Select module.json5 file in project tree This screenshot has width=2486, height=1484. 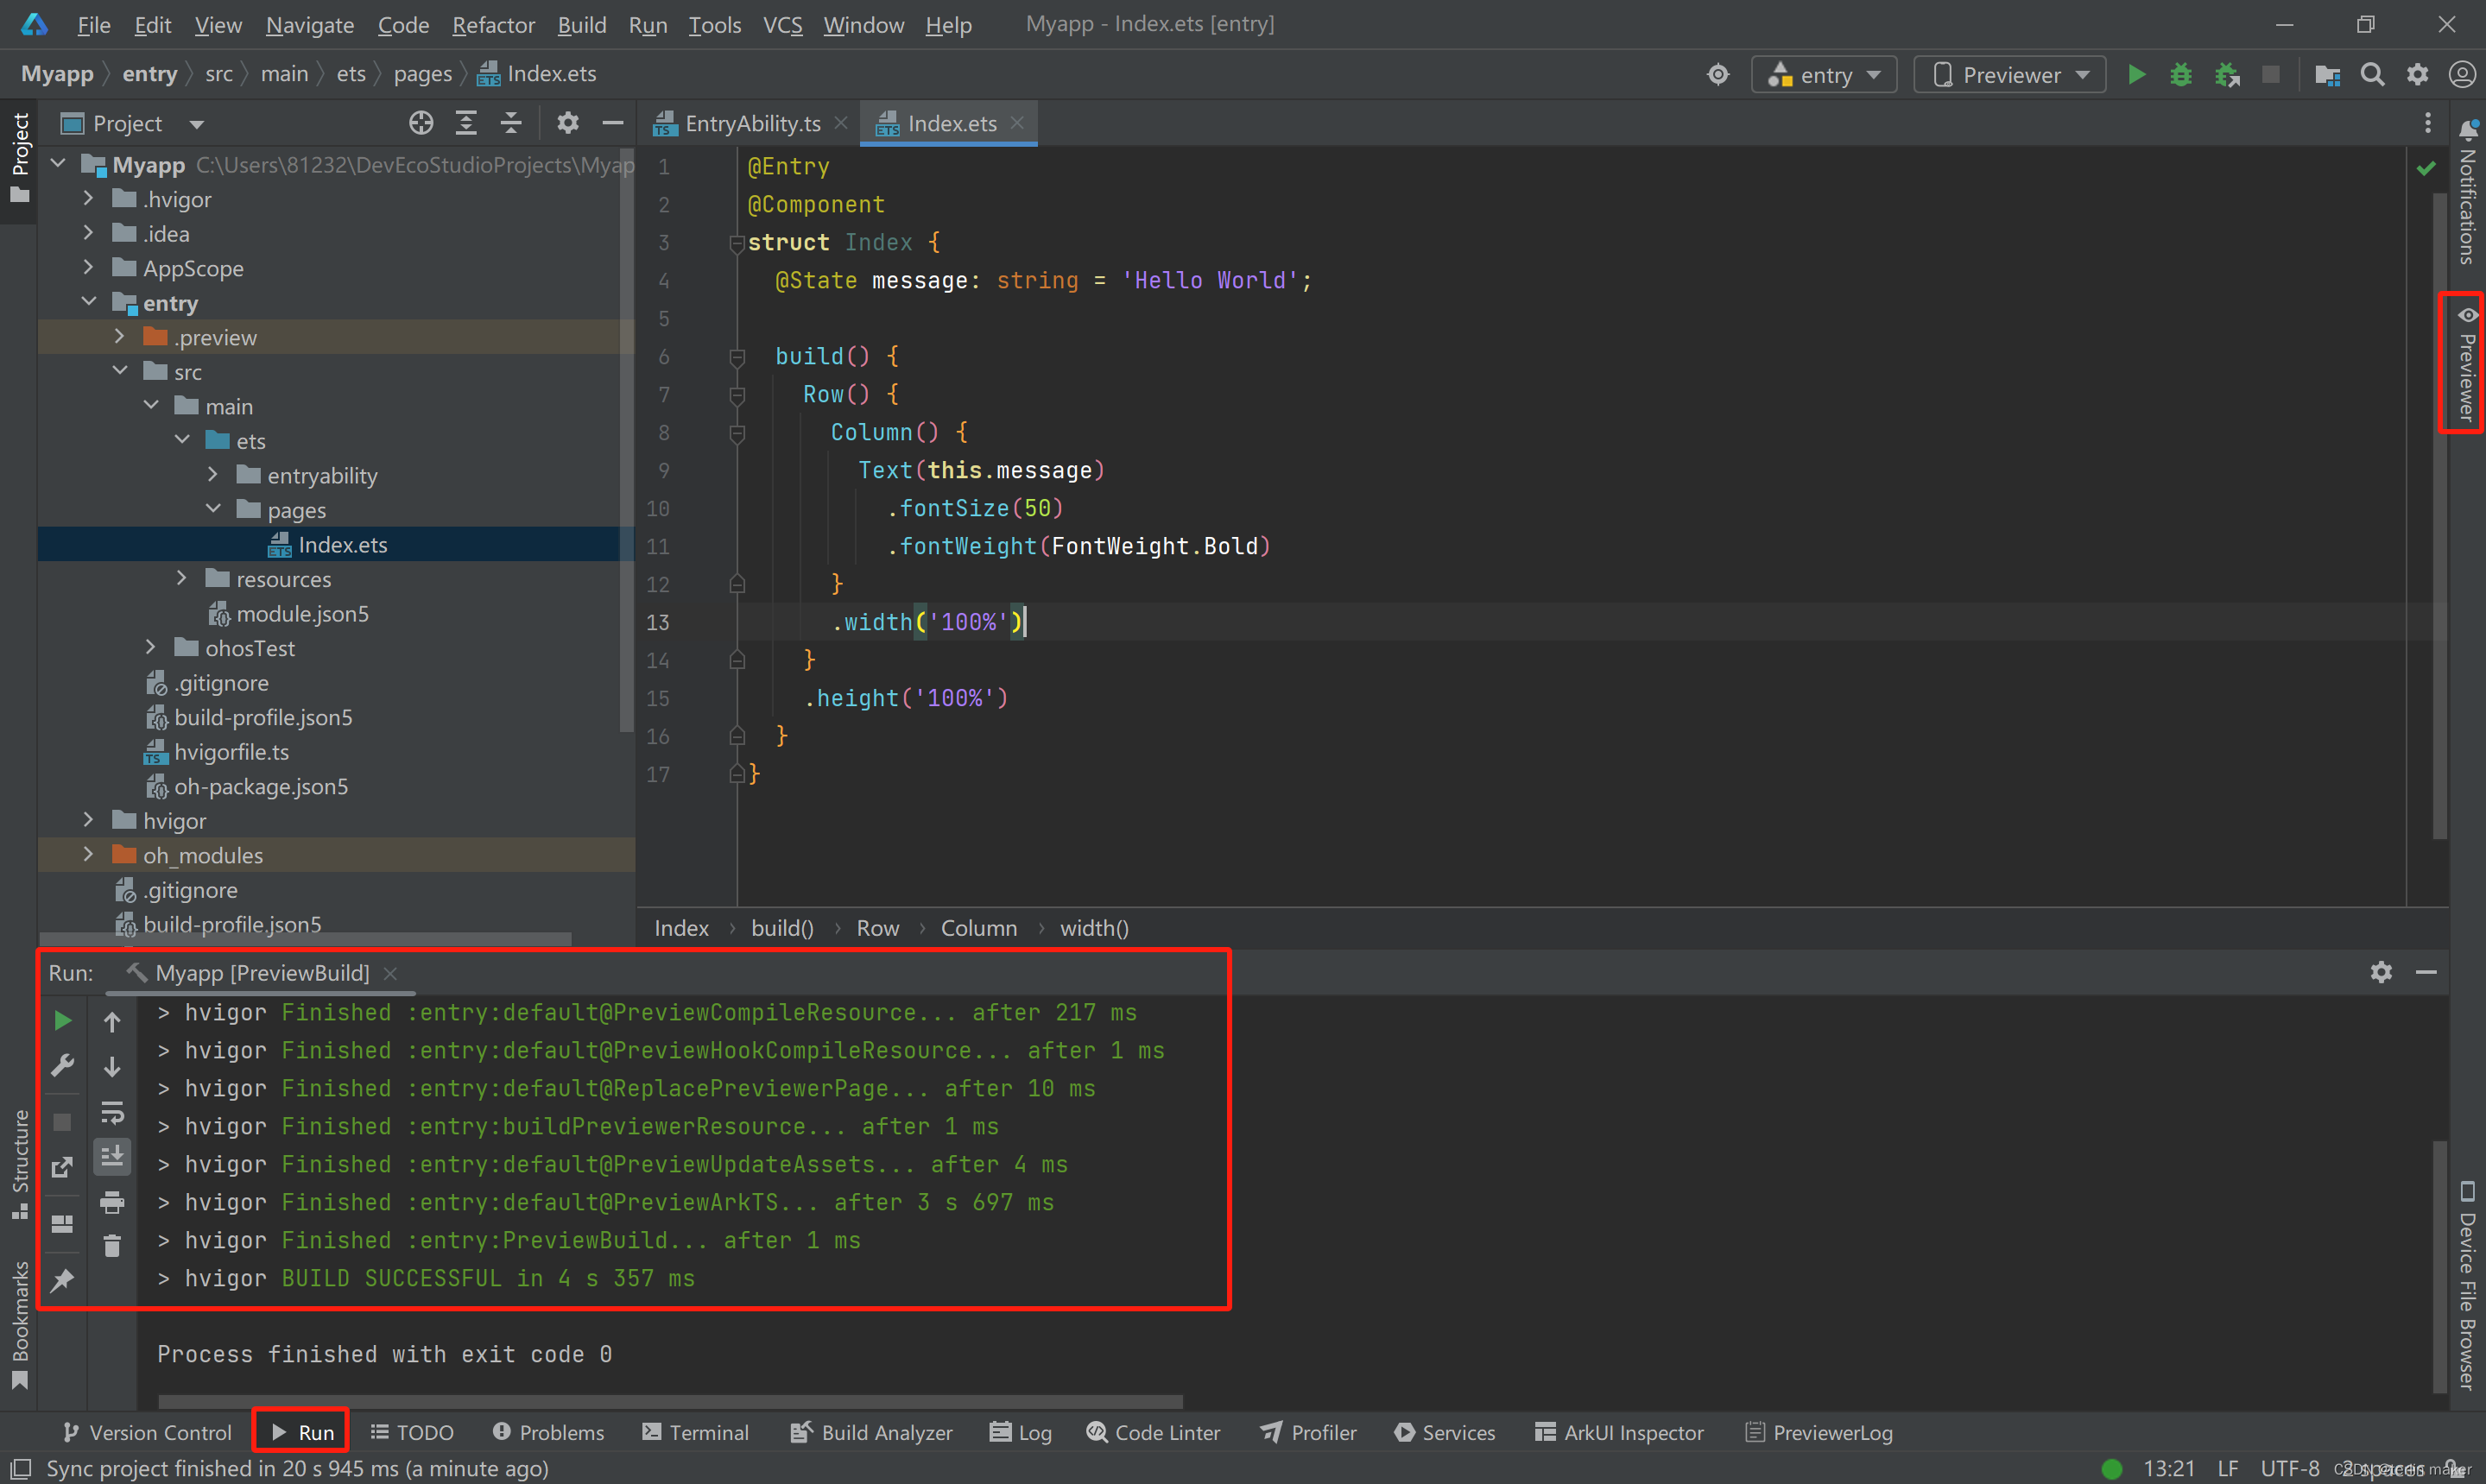pyautogui.click(x=302, y=613)
